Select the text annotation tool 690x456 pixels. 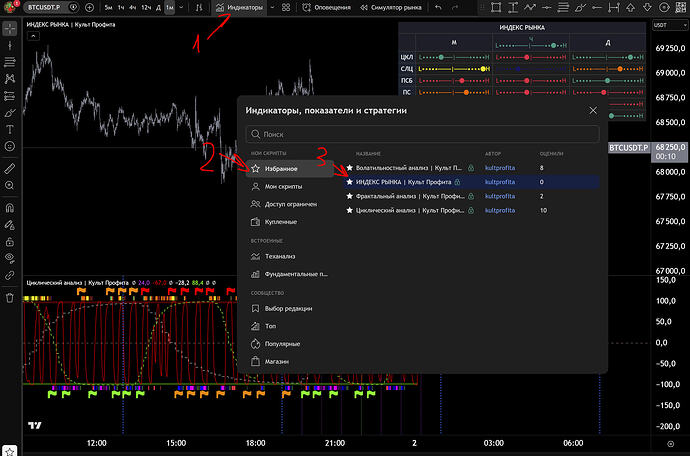10,129
